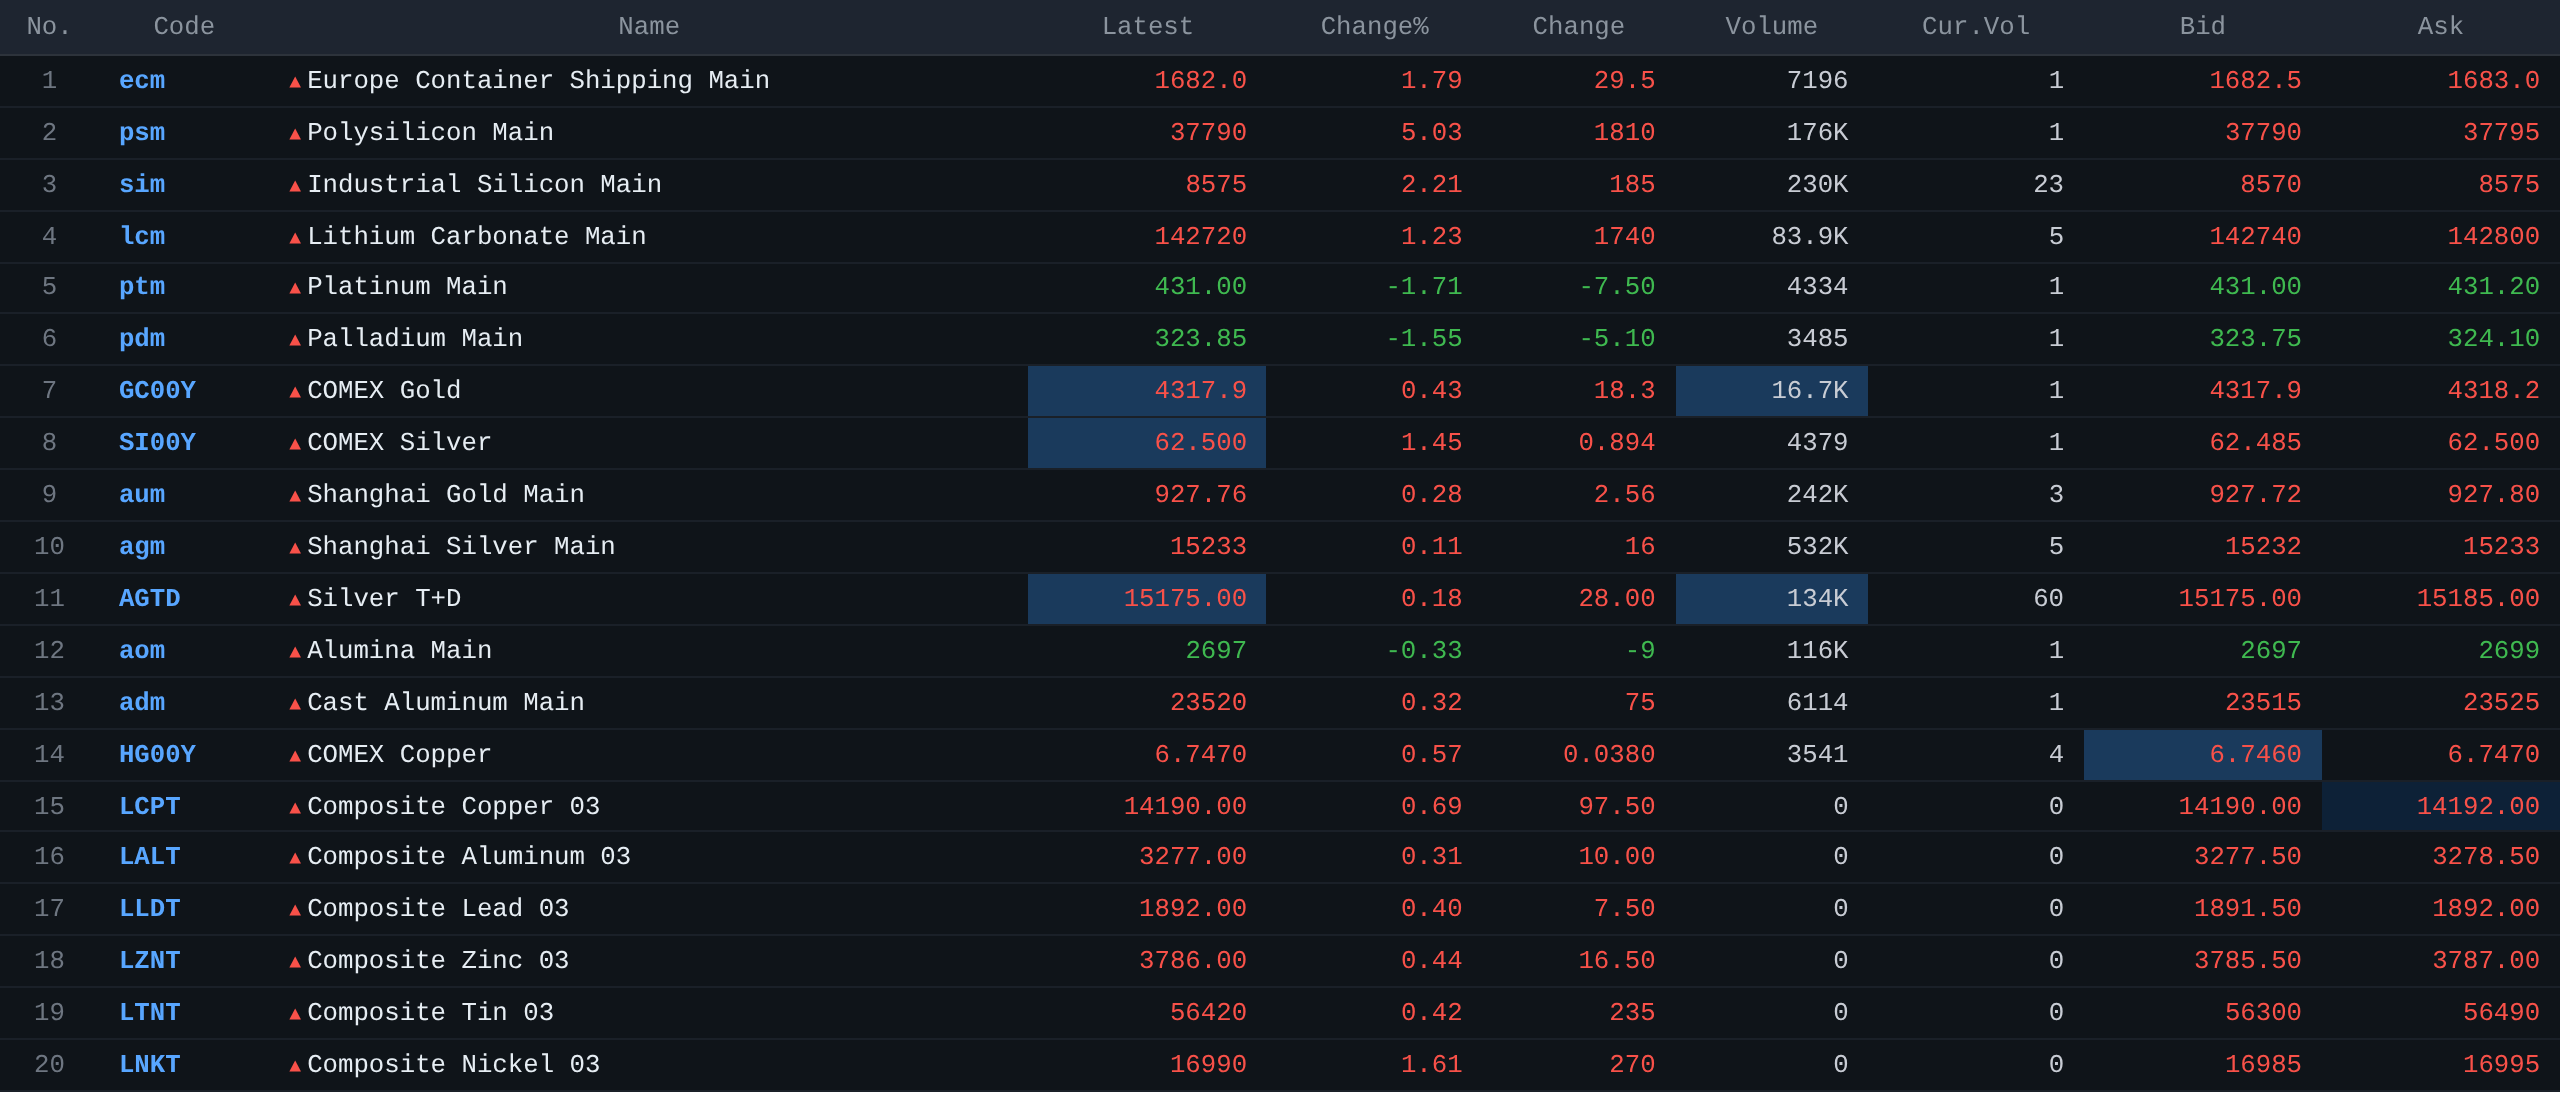This screenshot has height=1106, width=2560.
Task: Select the COMEX Silver name
Action: point(399,443)
